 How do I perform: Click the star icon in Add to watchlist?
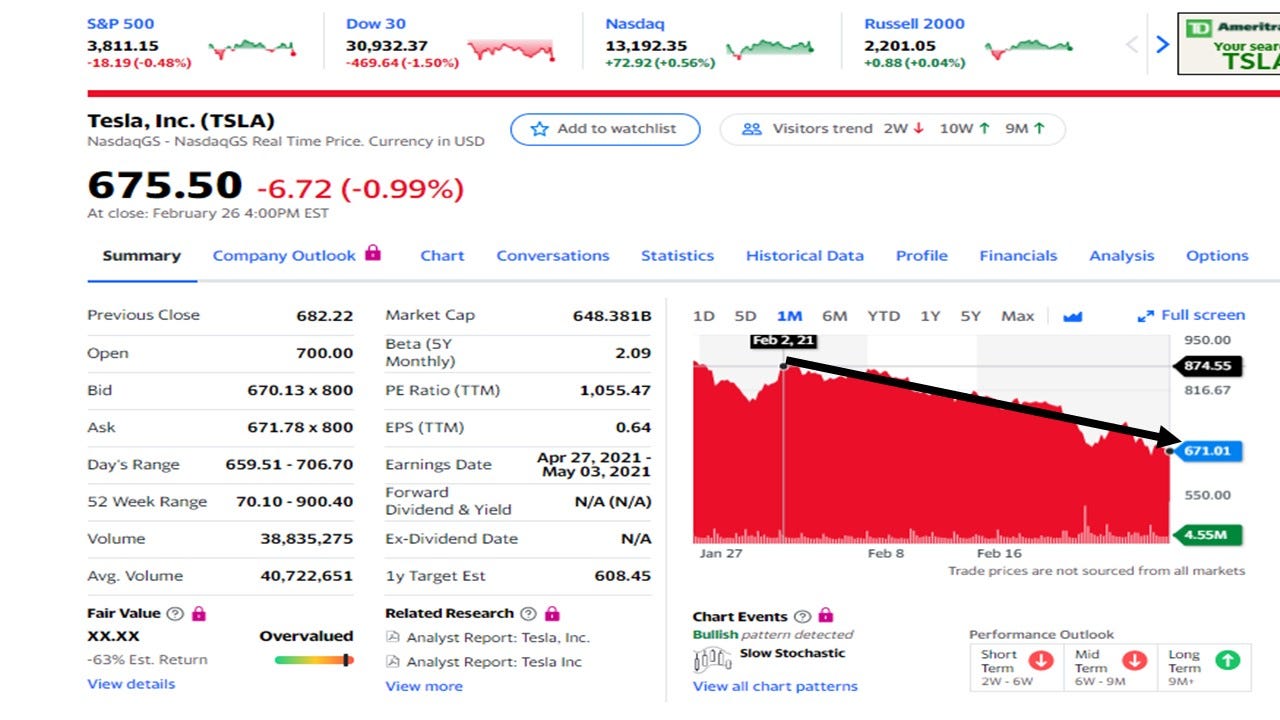(x=540, y=129)
